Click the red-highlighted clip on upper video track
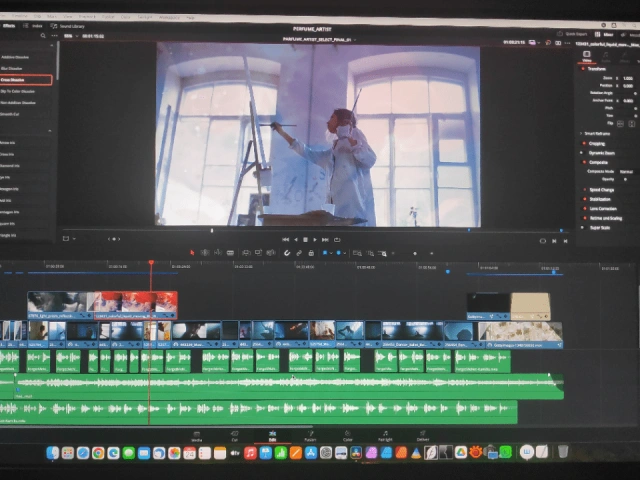 [x=135, y=302]
